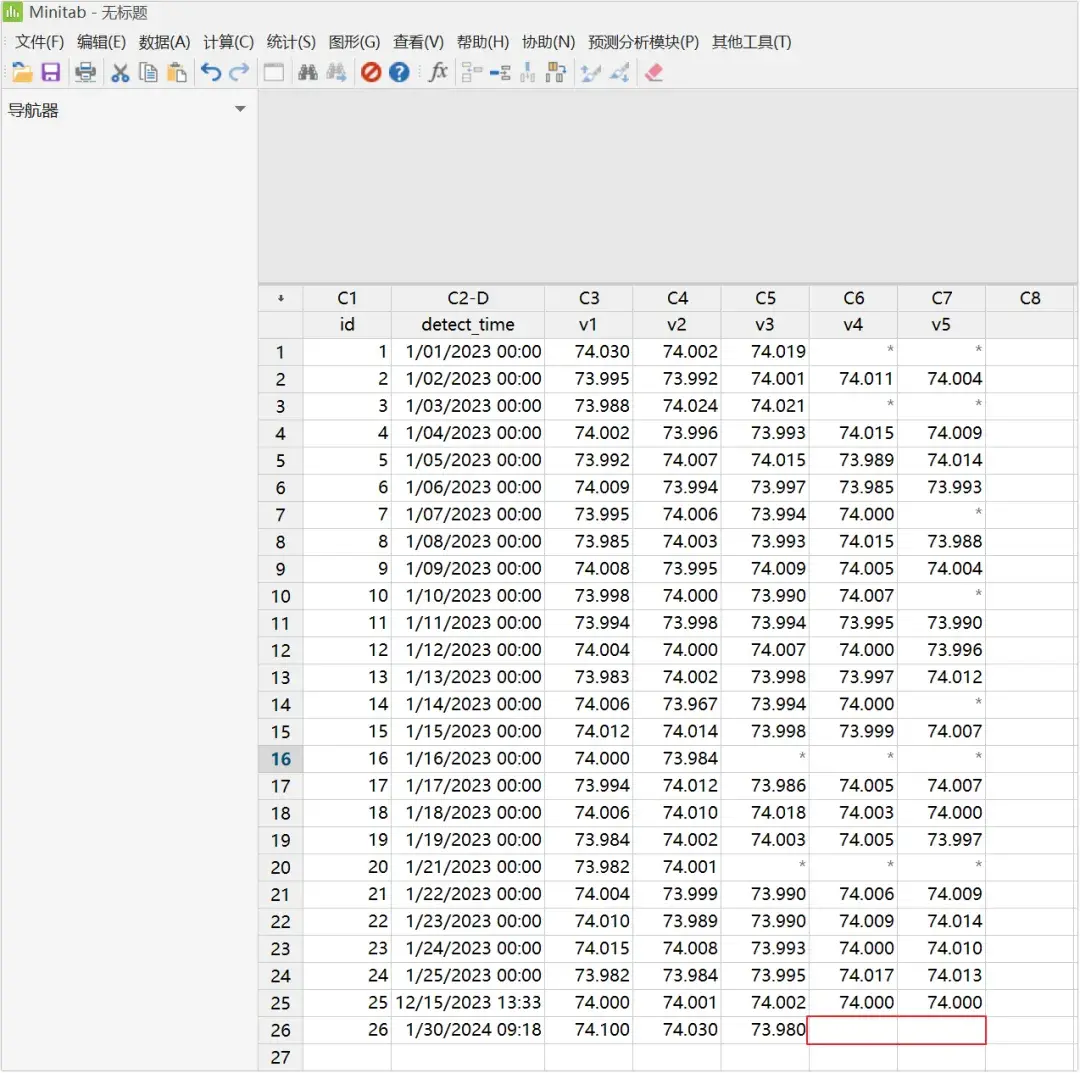Open the 协助(N) menu

click(548, 42)
